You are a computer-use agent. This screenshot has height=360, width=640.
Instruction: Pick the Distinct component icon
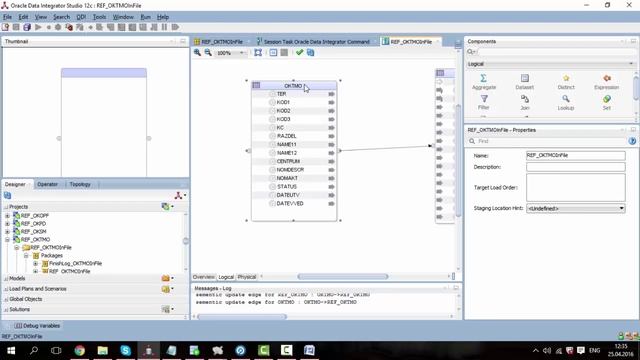point(566,78)
